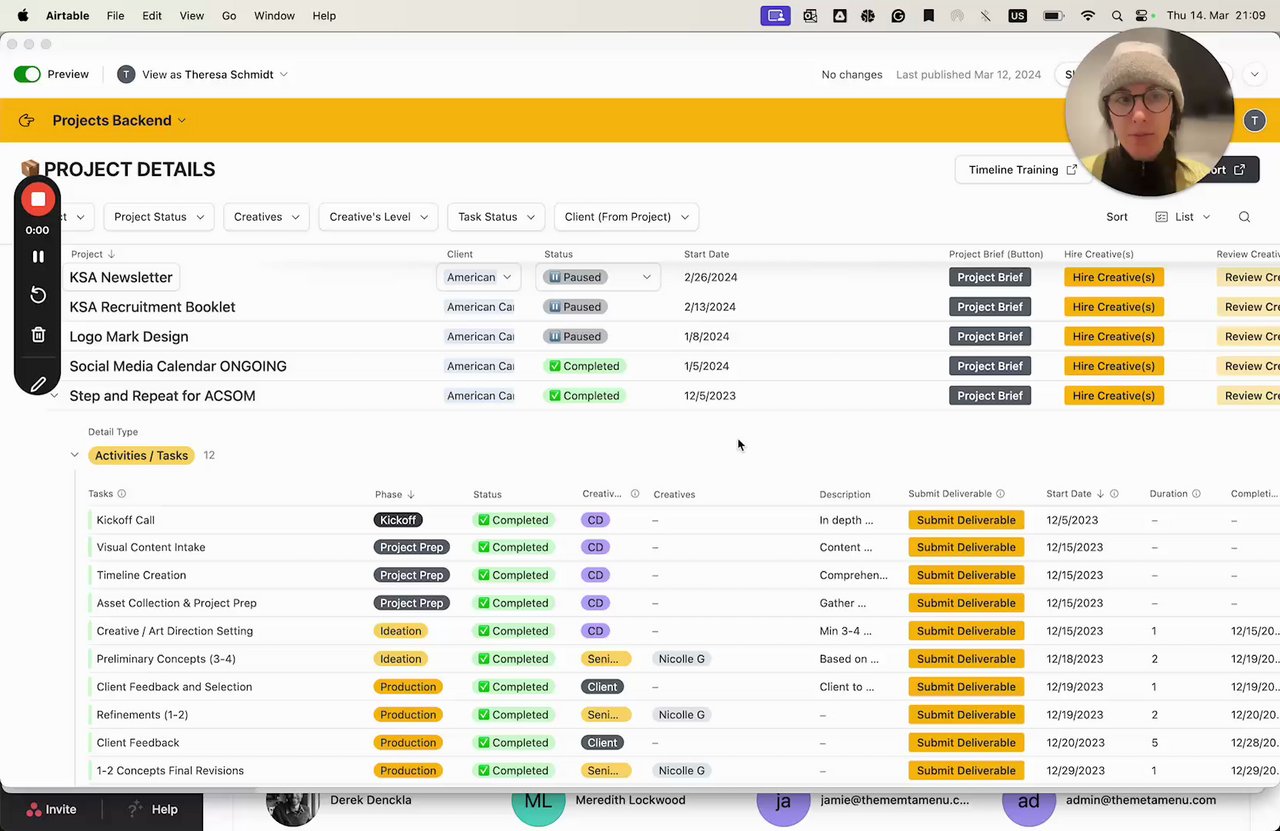Viewport: 1280px width, 831px height.
Task: Click the Preliminary Concepts (3-4) task
Action: click(x=166, y=659)
